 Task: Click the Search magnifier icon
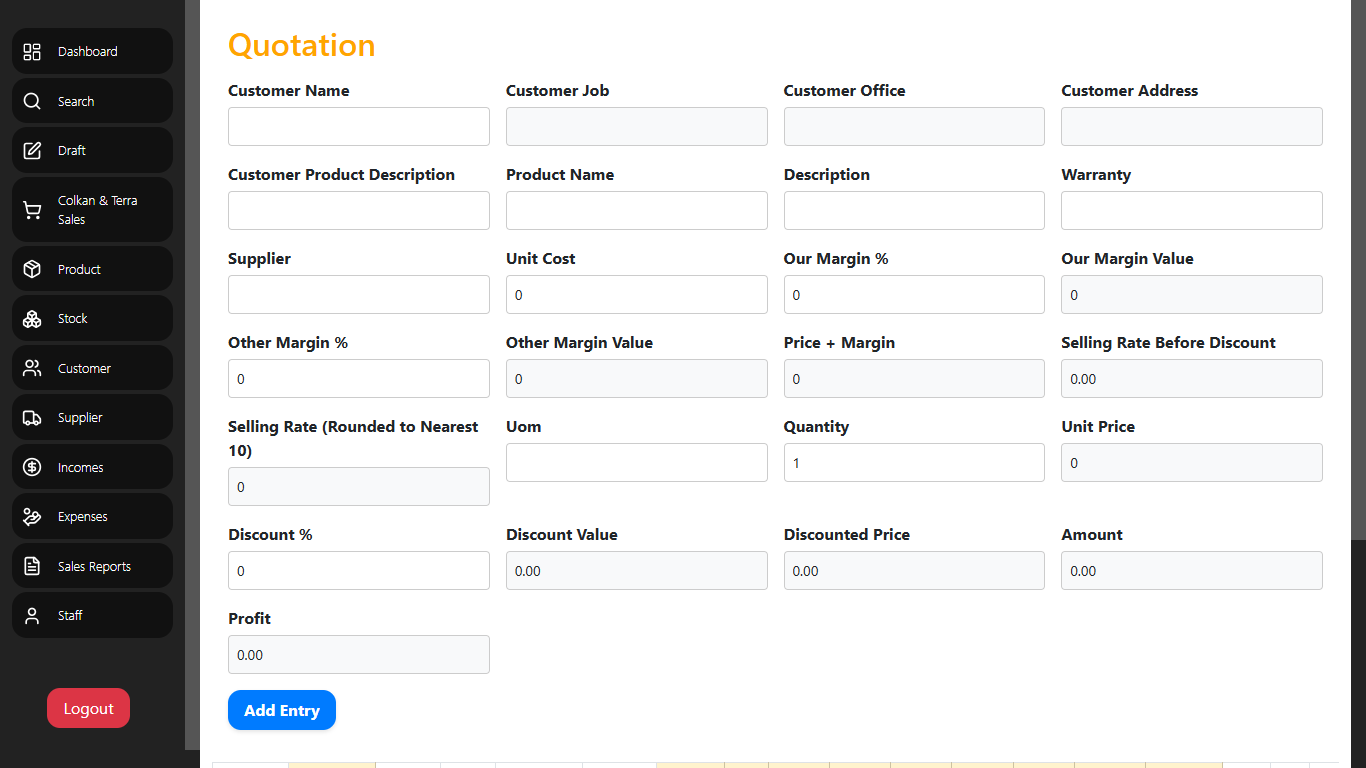point(32,101)
